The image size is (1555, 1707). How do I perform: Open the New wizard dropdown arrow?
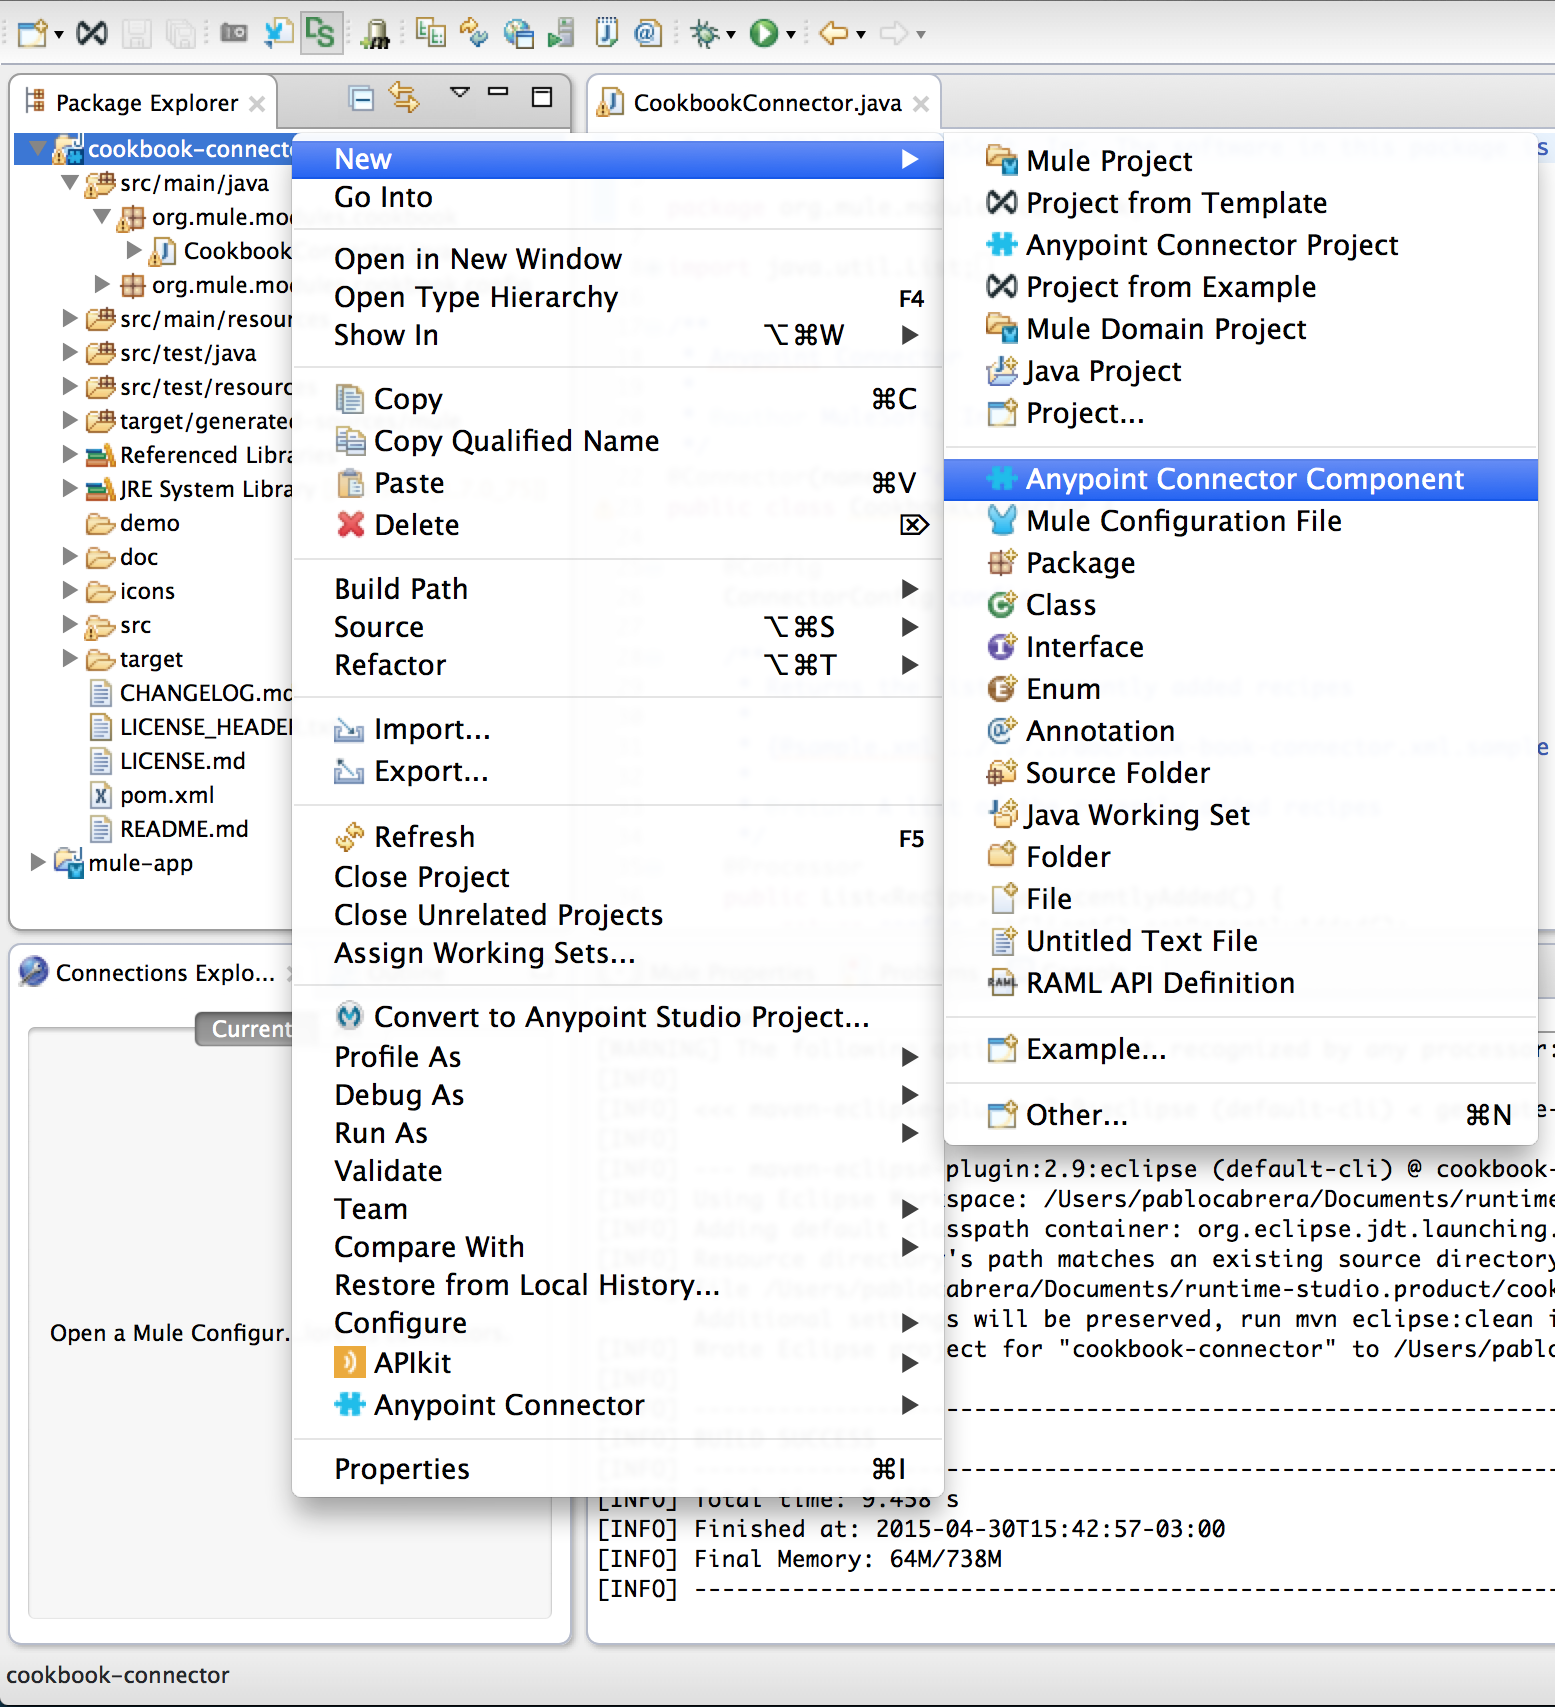[x=59, y=35]
